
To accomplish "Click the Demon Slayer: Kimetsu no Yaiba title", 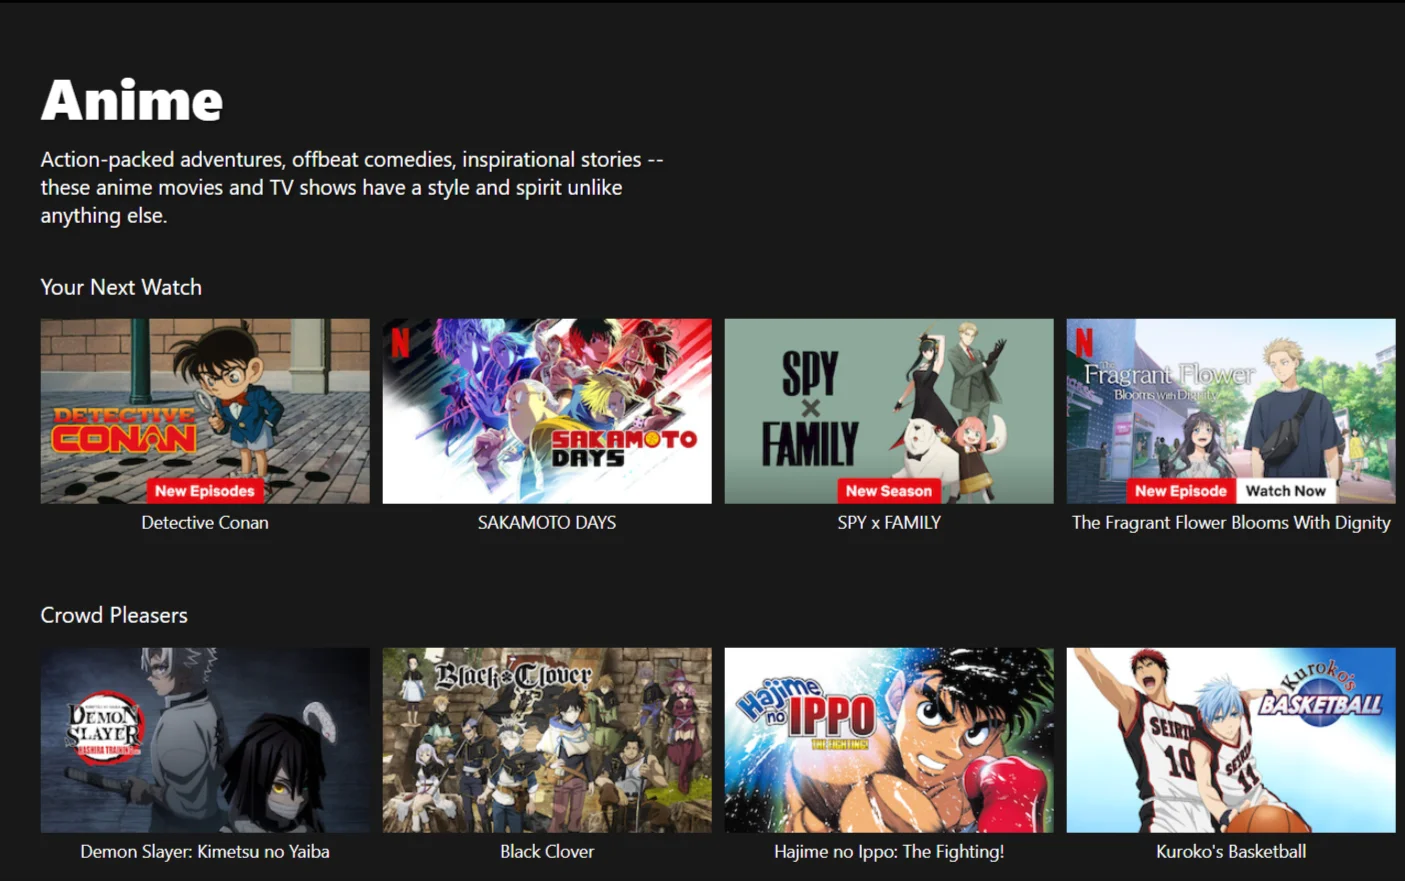I will coord(205,852).
